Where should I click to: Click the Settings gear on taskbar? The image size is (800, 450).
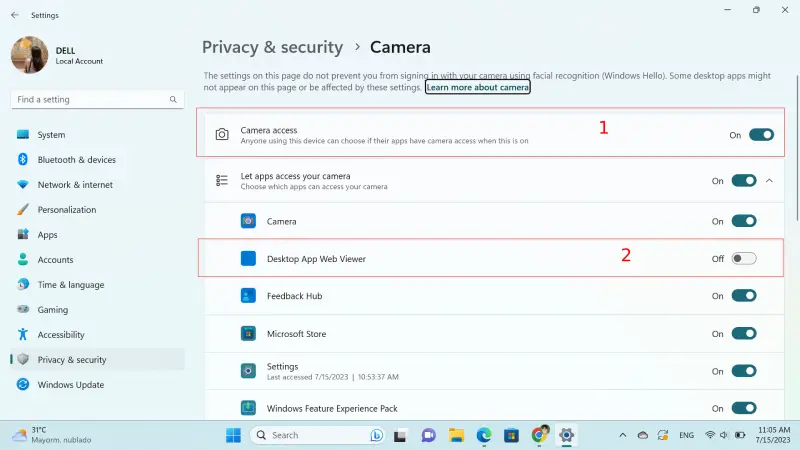coord(566,435)
